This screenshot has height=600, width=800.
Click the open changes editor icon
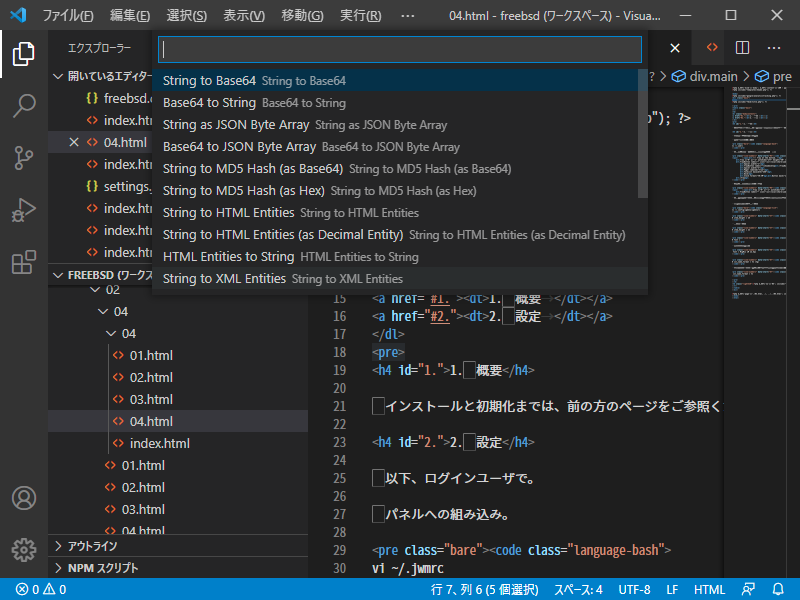[x=712, y=47]
